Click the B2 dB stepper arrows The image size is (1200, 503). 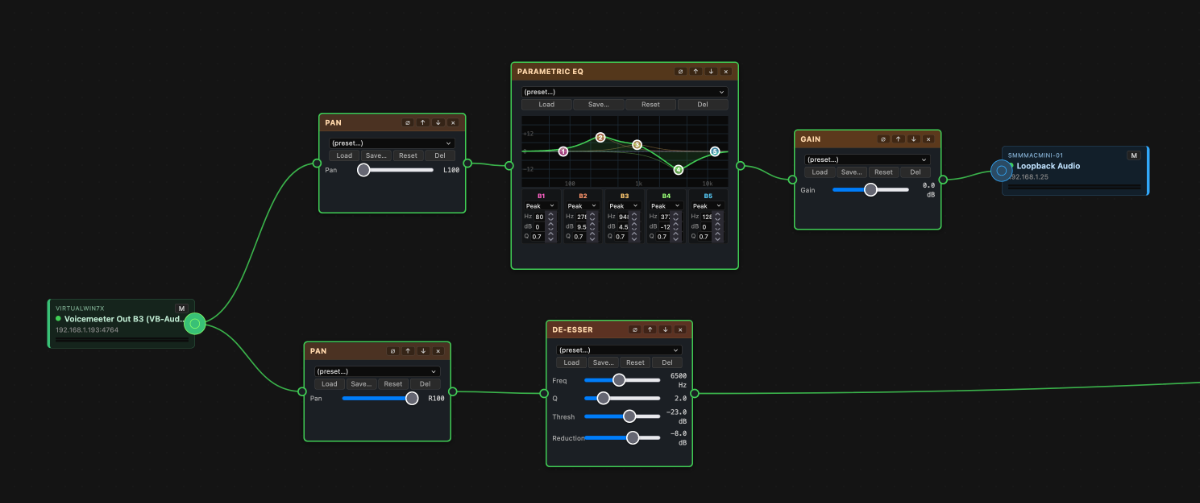click(592, 227)
